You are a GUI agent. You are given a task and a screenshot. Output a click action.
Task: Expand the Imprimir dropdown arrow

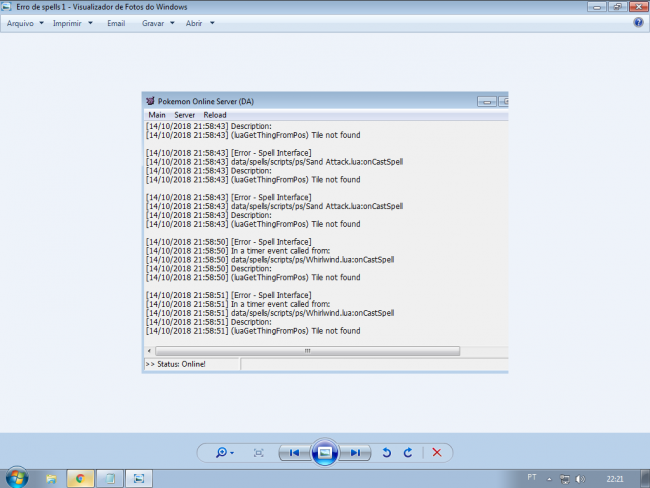coord(90,23)
